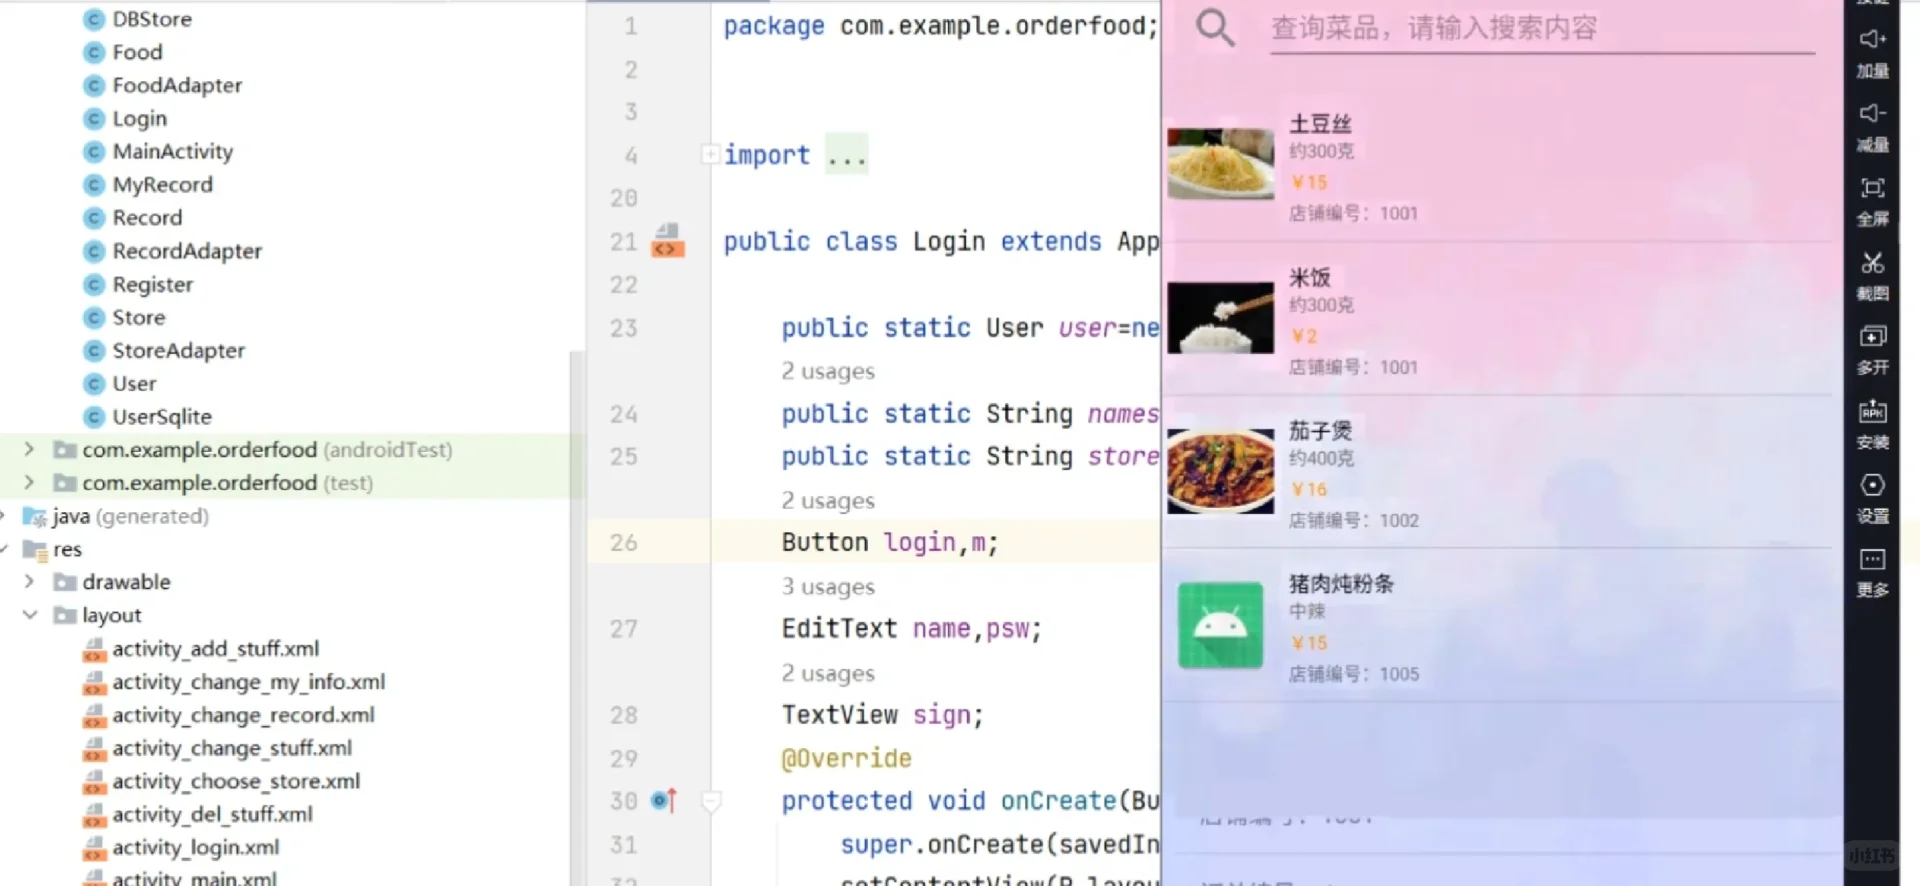Click the volume up icon in emulator sidebar
1920x886 pixels.
pos(1872,40)
